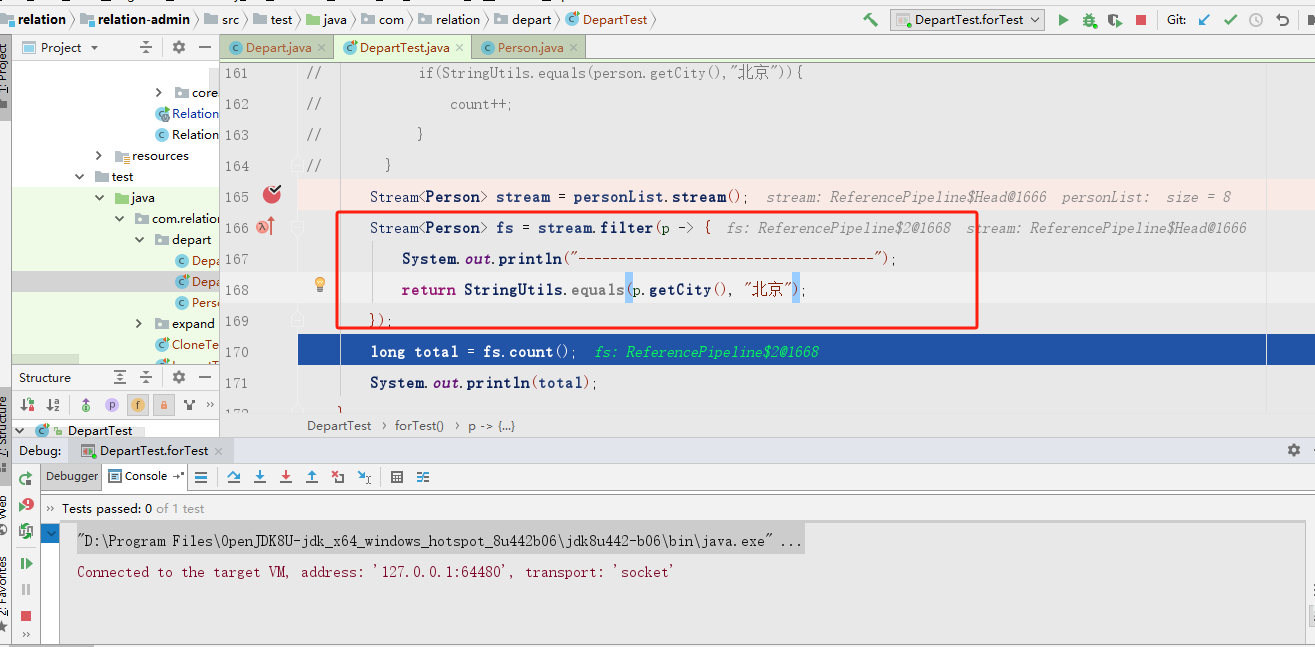Toggle sort by visibility in Structure
1315x647 pixels.
click(28, 405)
